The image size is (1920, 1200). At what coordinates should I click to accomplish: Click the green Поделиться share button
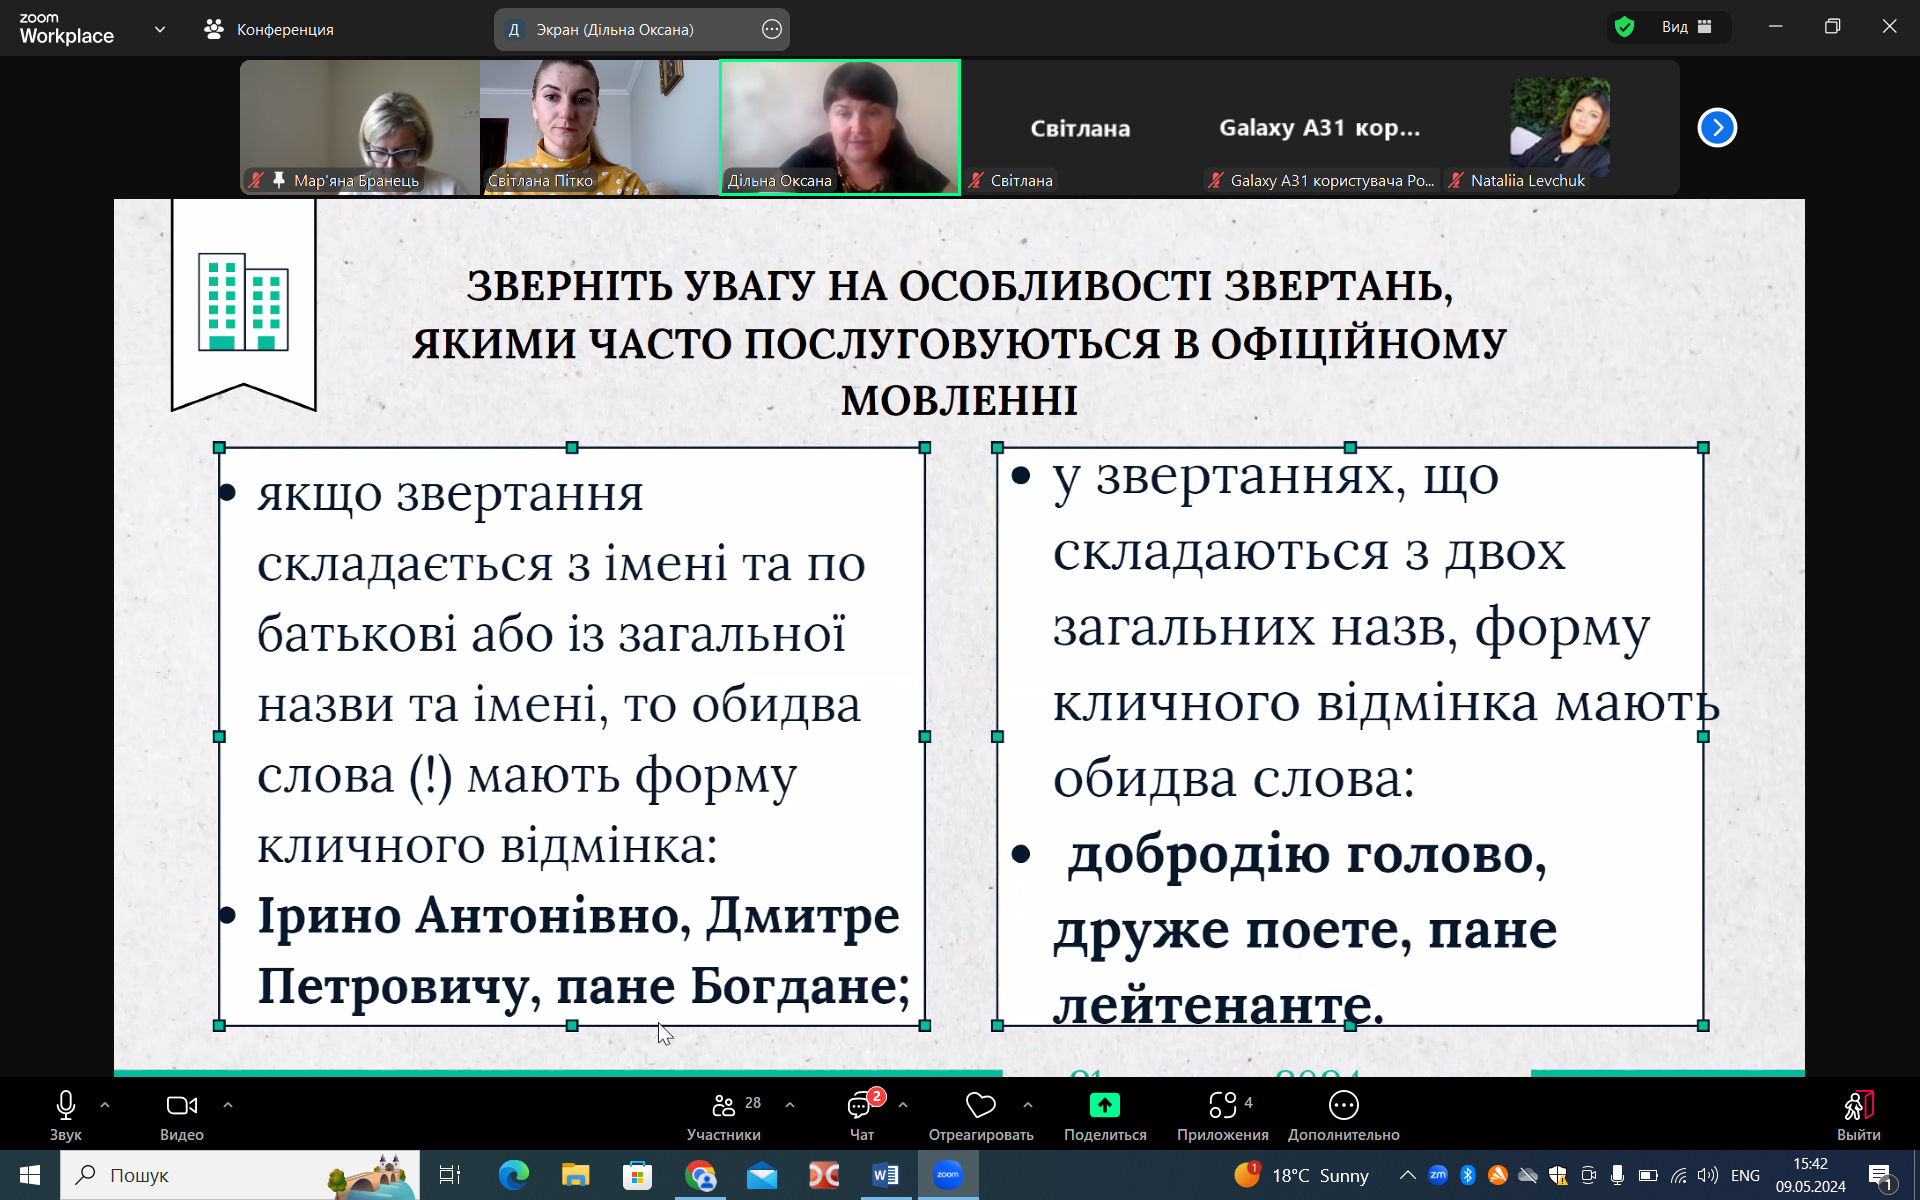pos(1104,1105)
